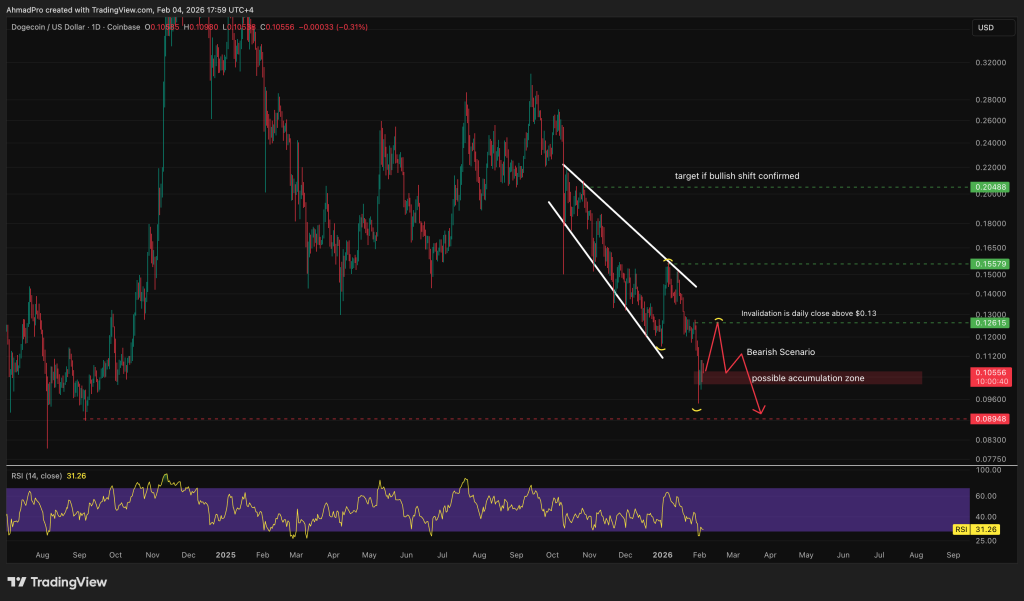This screenshot has height=601, width=1024.
Task: Click the red 0.08948 support price label
Action: pos(989,419)
